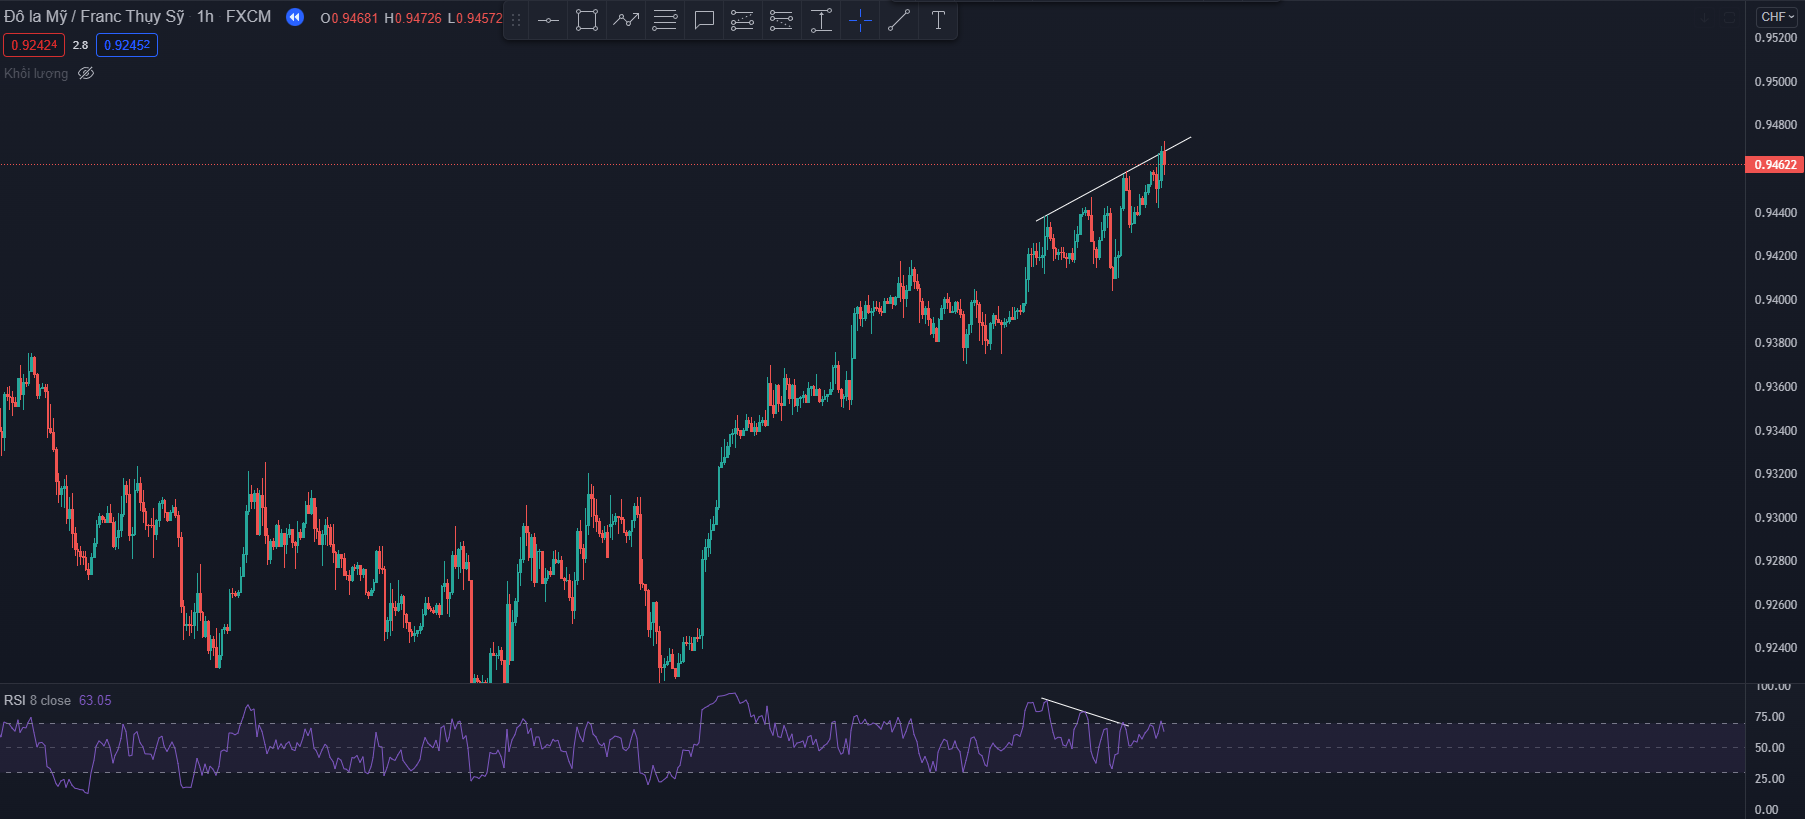Click the red sell price 0.92424 button
The image size is (1805, 819).
click(x=34, y=45)
